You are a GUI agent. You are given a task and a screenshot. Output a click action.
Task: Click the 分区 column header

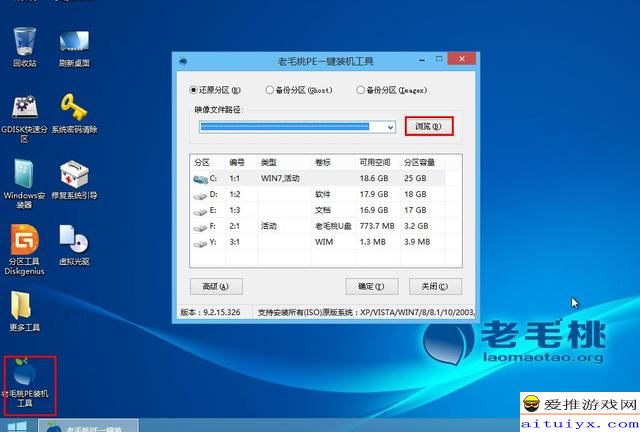click(202, 163)
